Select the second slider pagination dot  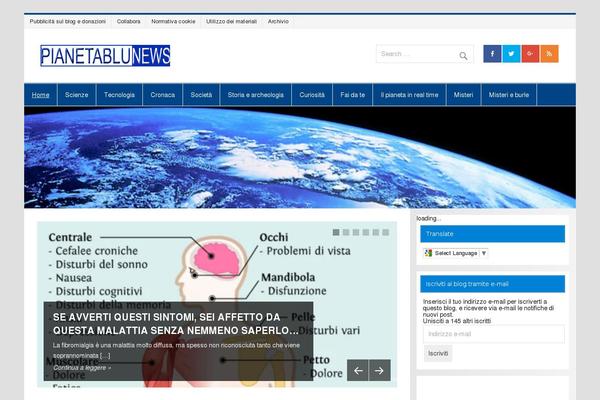point(346,232)
